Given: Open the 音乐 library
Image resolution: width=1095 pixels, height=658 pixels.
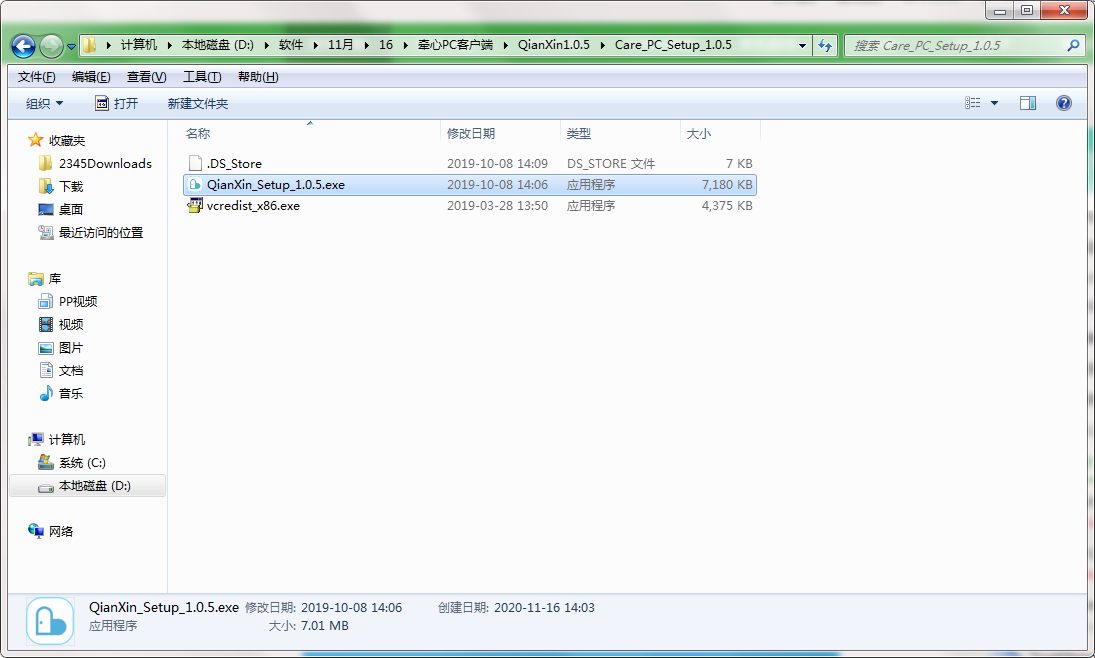Looking at the screenshot, I should point(71,393).
